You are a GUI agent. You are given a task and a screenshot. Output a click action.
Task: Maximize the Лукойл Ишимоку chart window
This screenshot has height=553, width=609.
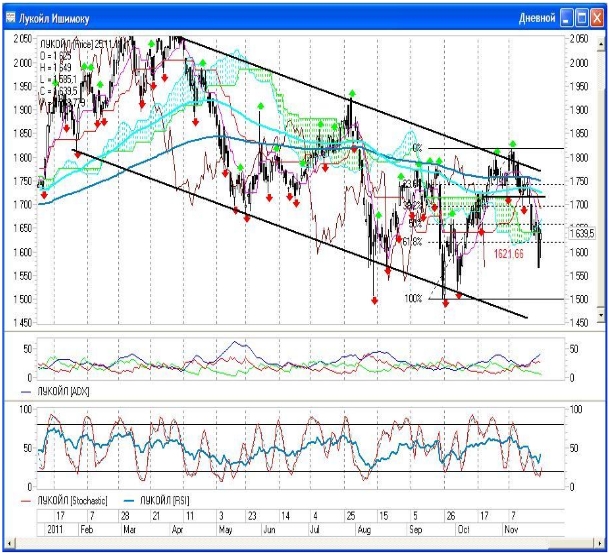pos(581,18)
